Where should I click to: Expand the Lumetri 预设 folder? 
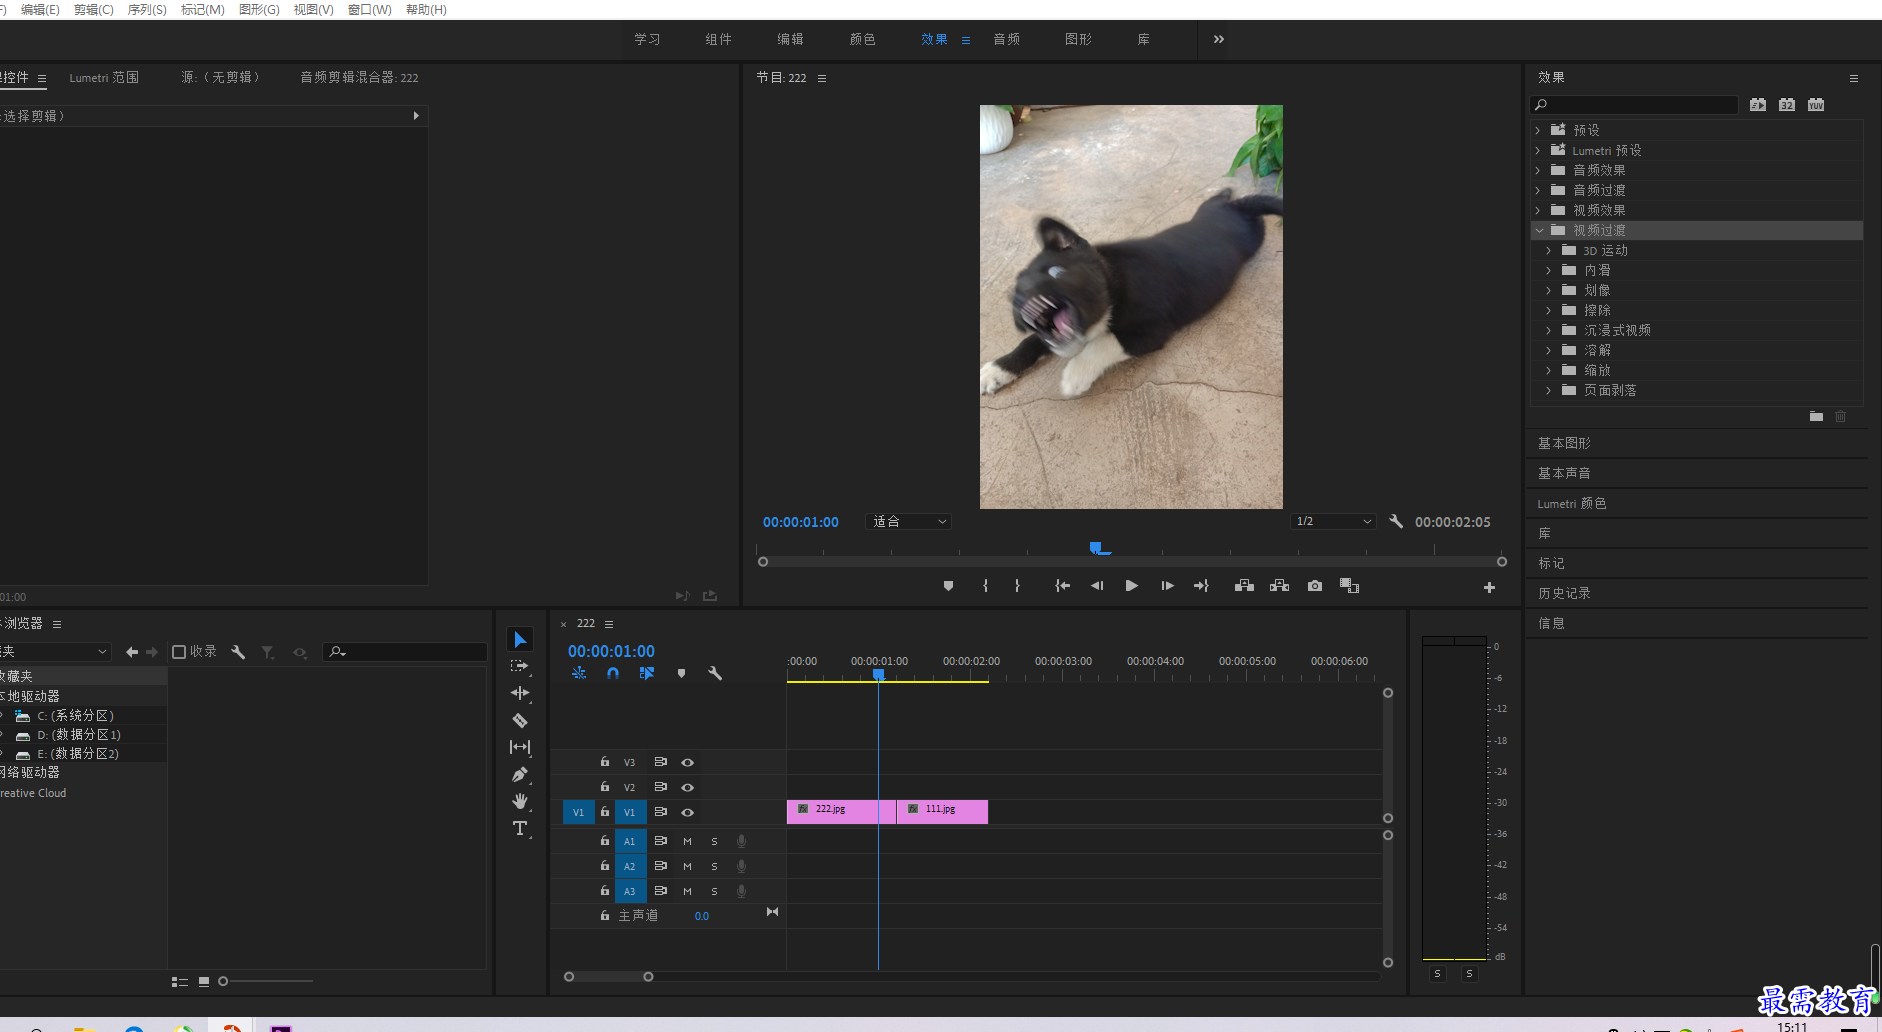1538,150
